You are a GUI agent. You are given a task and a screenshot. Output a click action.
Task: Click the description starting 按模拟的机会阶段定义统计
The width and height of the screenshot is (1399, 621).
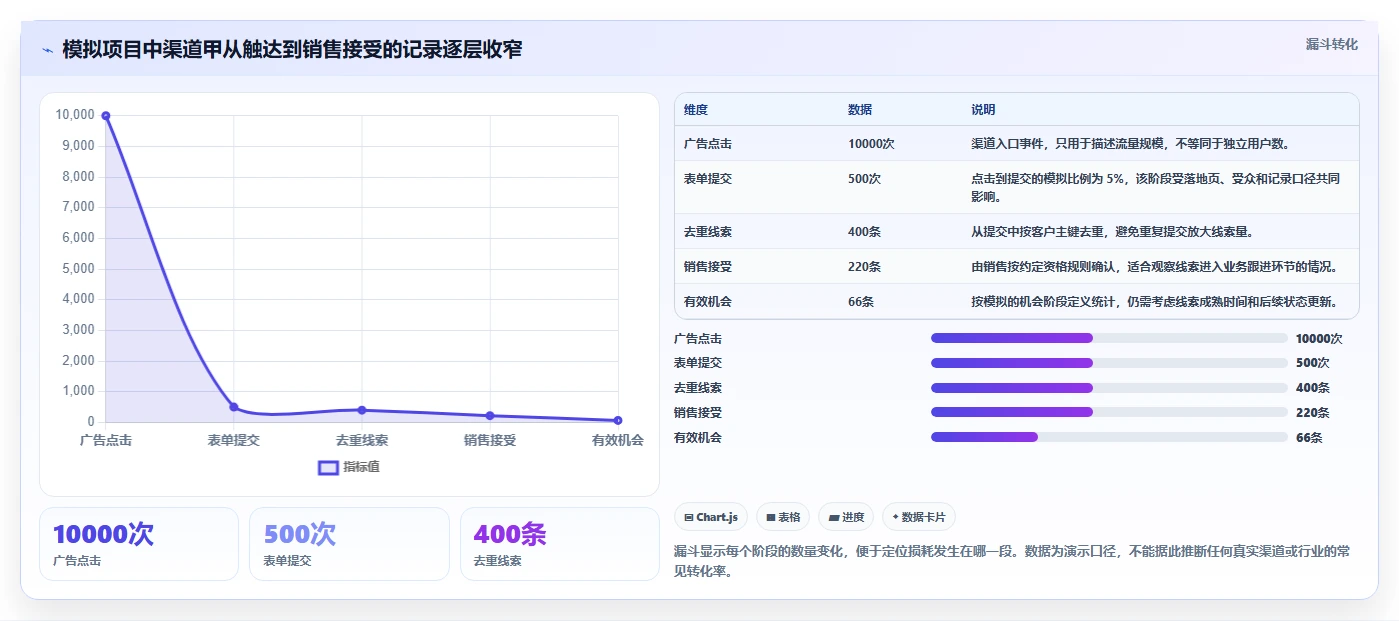[1154, 302]
